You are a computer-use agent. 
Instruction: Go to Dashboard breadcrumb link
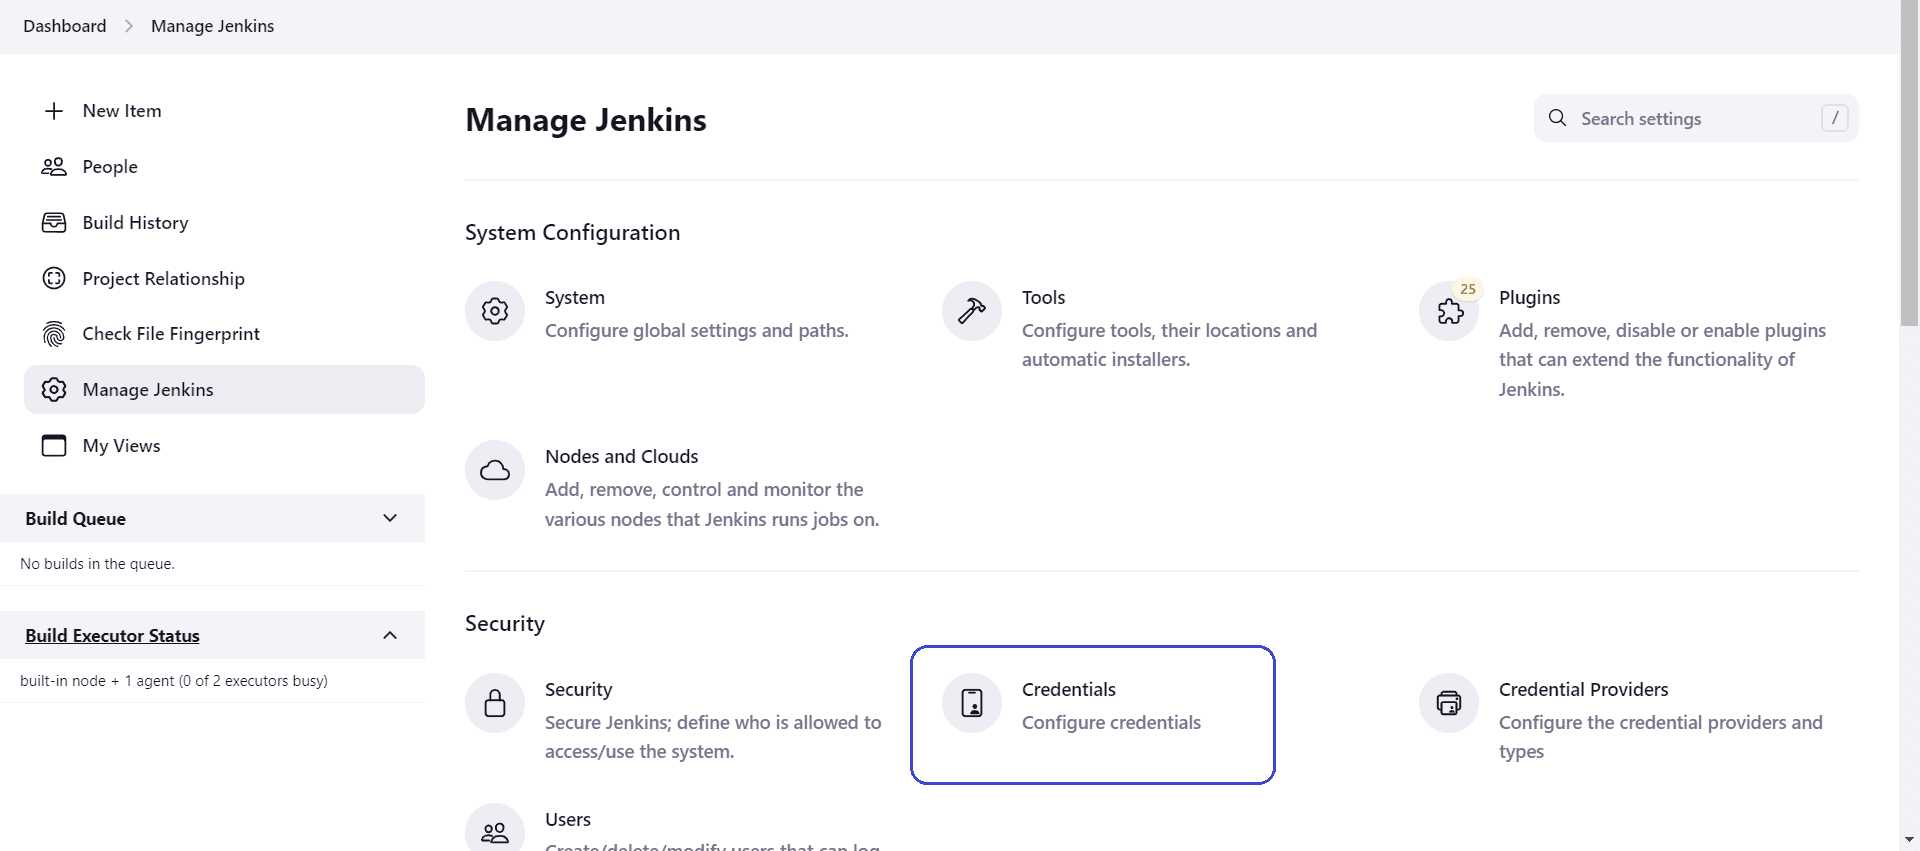tap(65, 26)
